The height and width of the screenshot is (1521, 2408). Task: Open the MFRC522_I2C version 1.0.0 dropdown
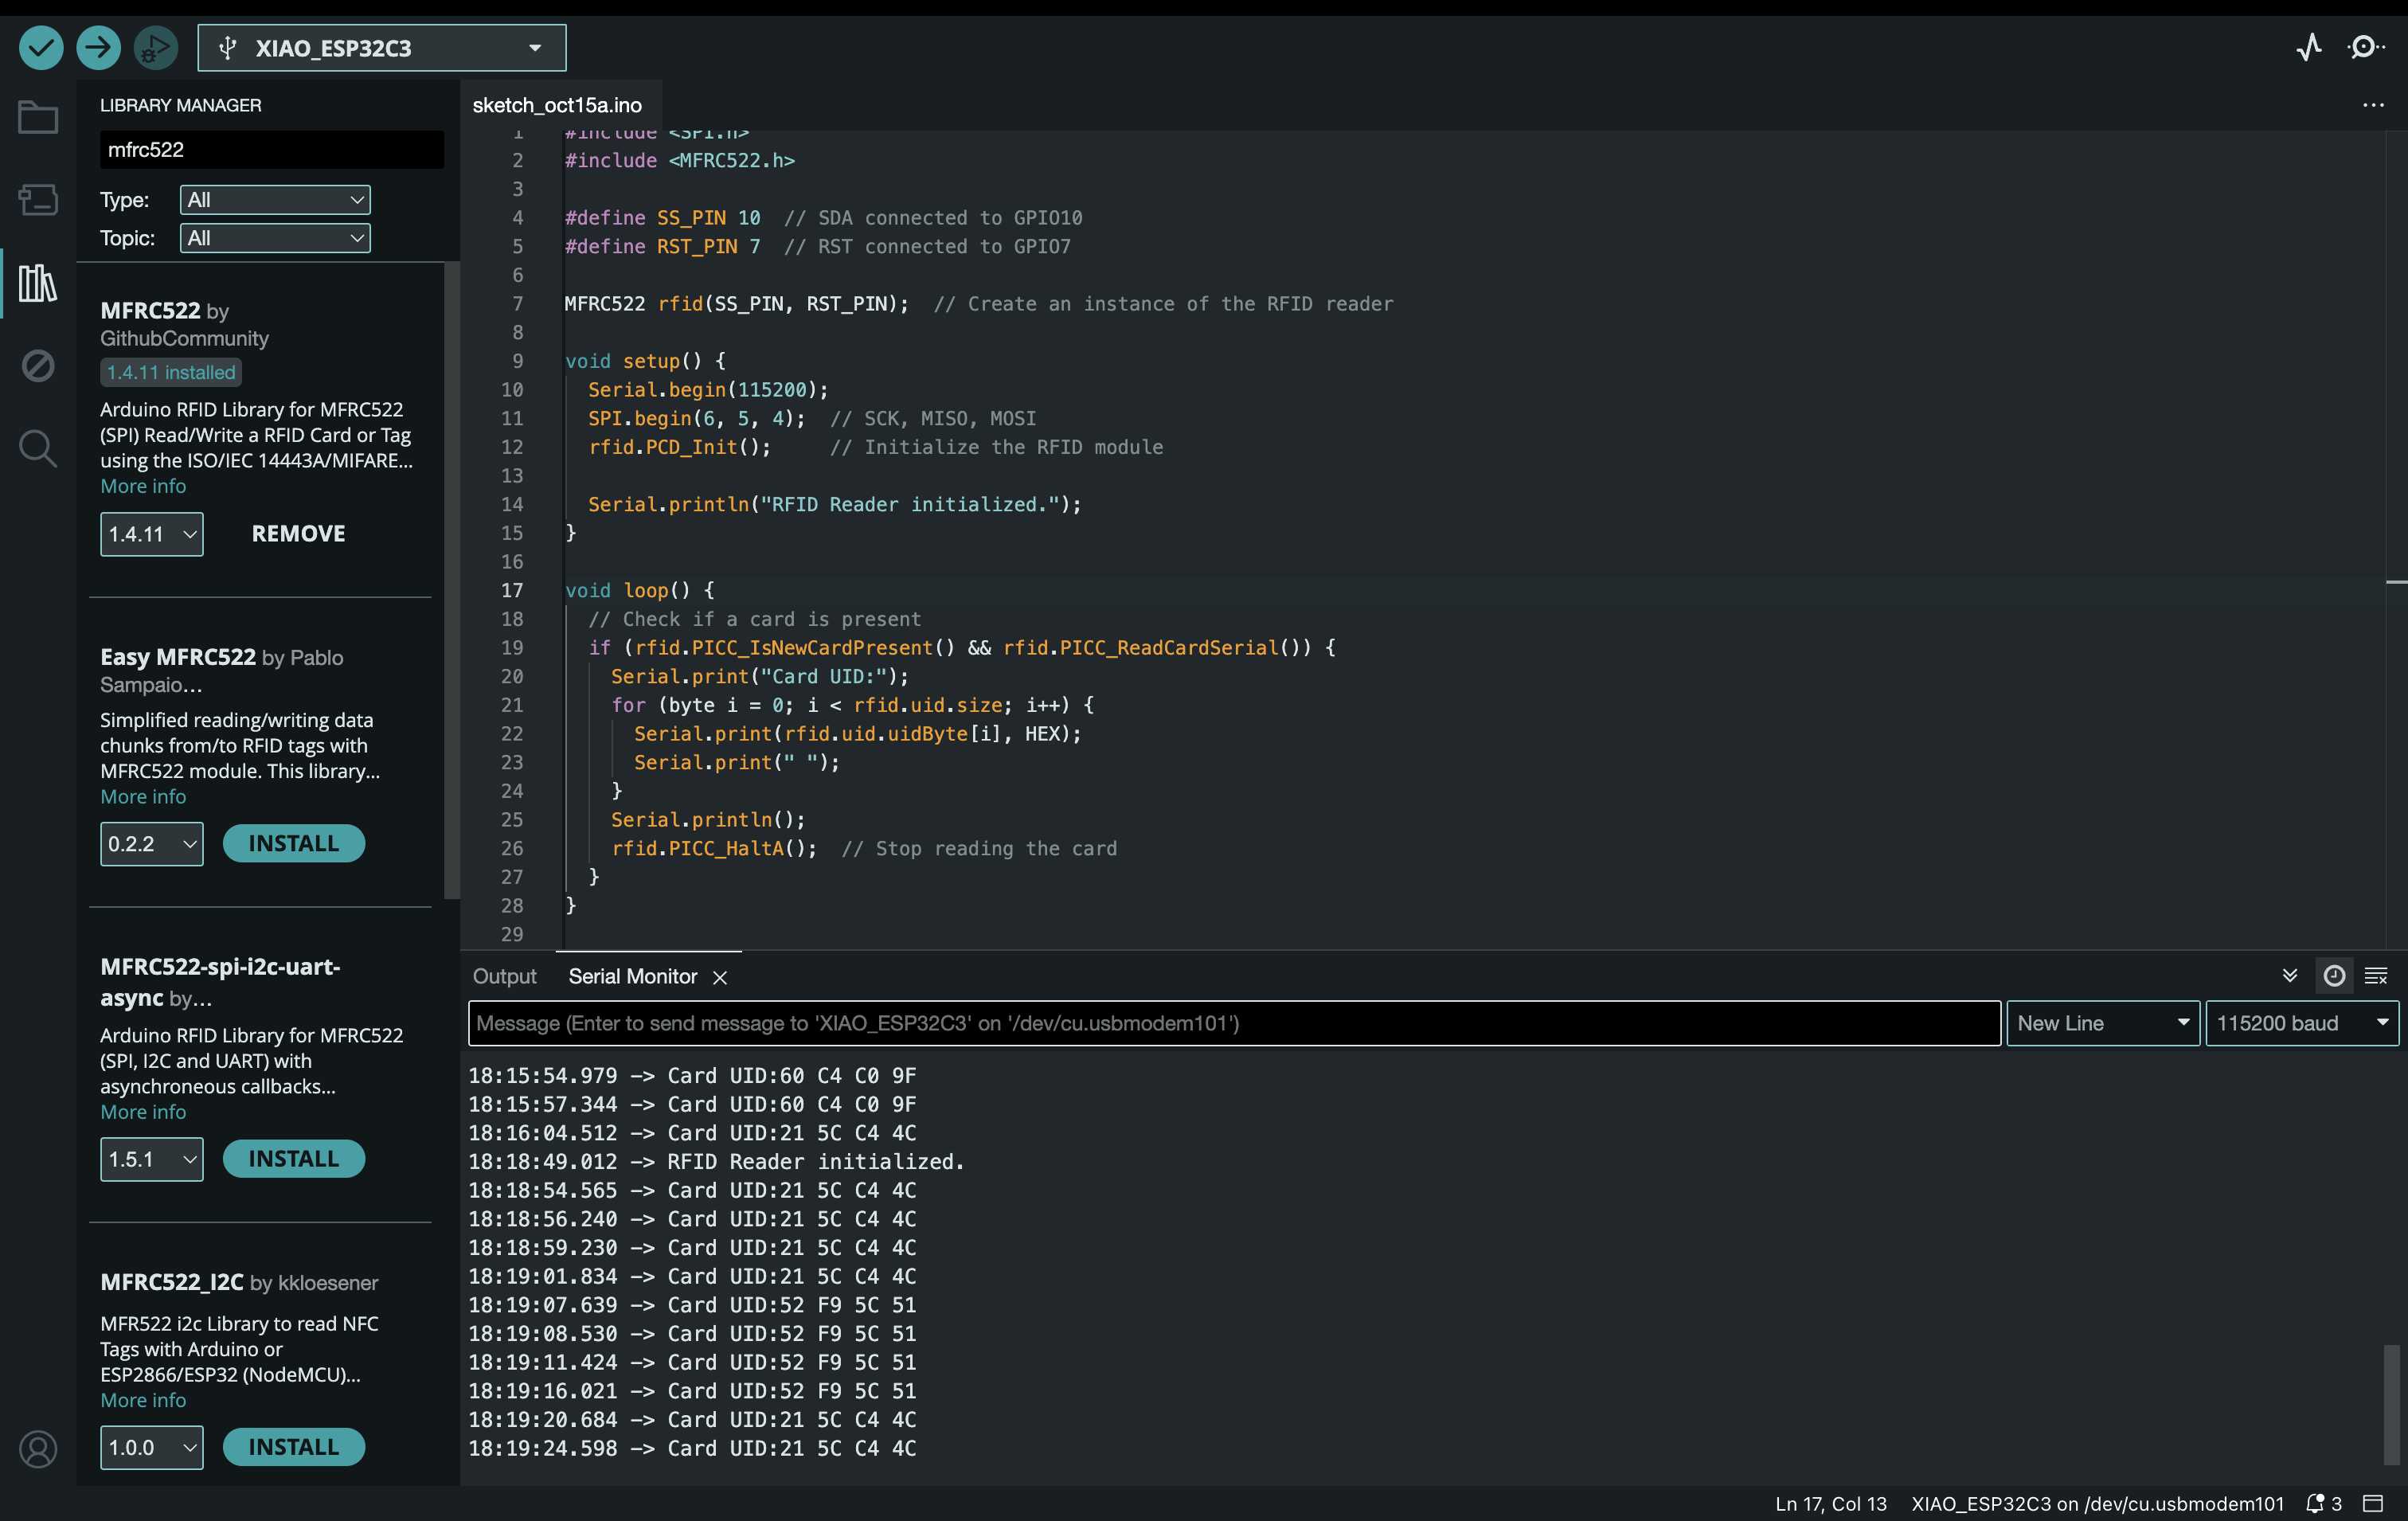[152, 1447]
